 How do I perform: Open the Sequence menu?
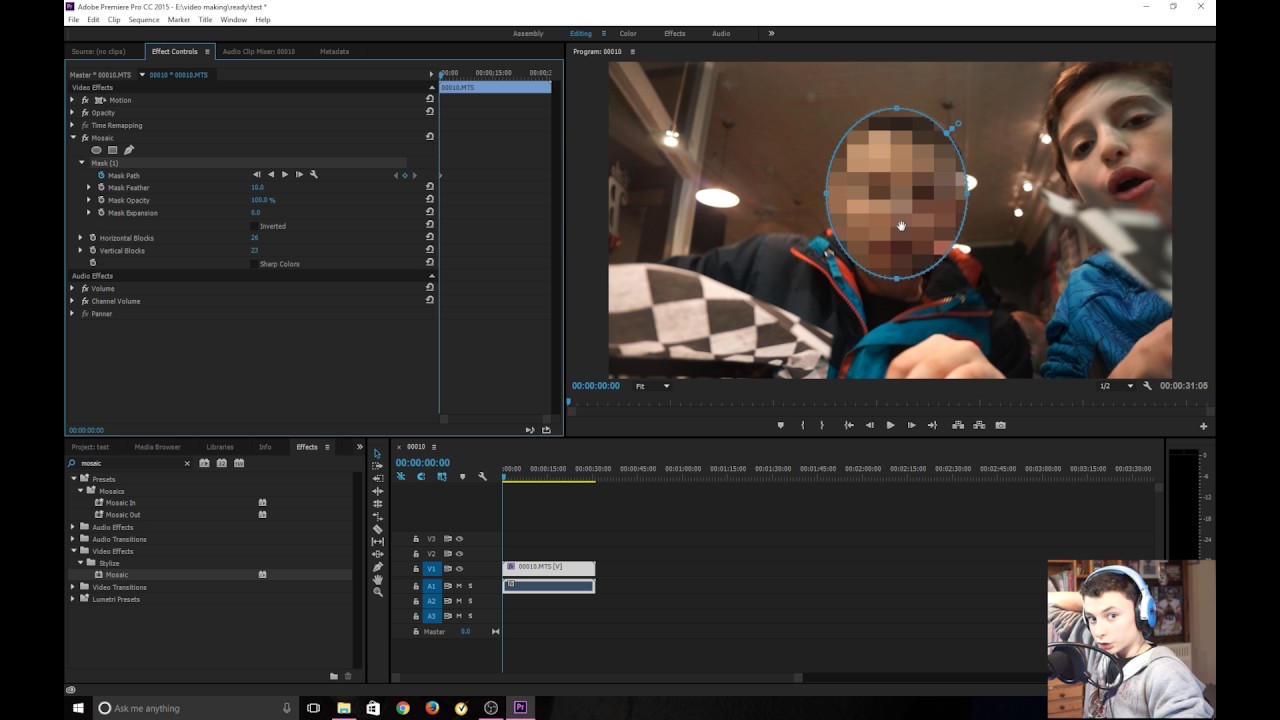143,20
